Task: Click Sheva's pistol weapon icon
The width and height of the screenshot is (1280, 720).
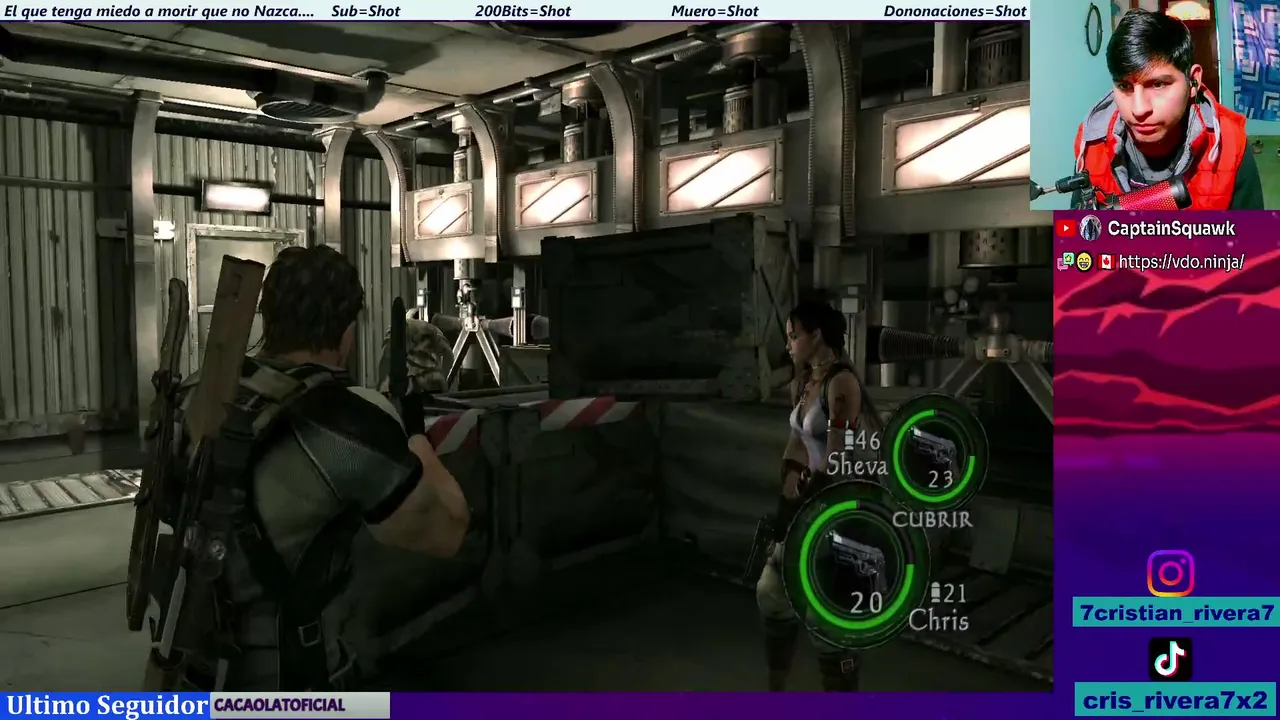Action: [933, 447]
